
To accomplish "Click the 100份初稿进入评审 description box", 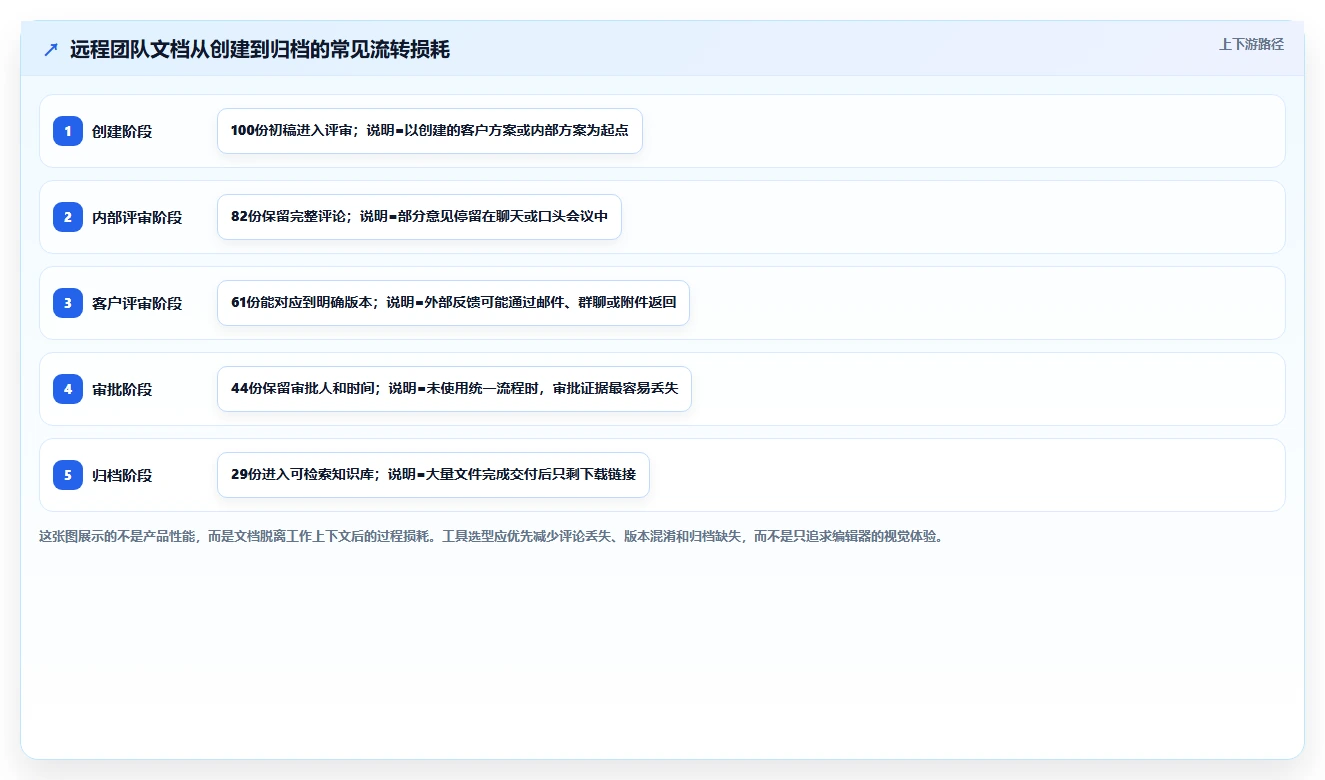I will click(430, 131).
